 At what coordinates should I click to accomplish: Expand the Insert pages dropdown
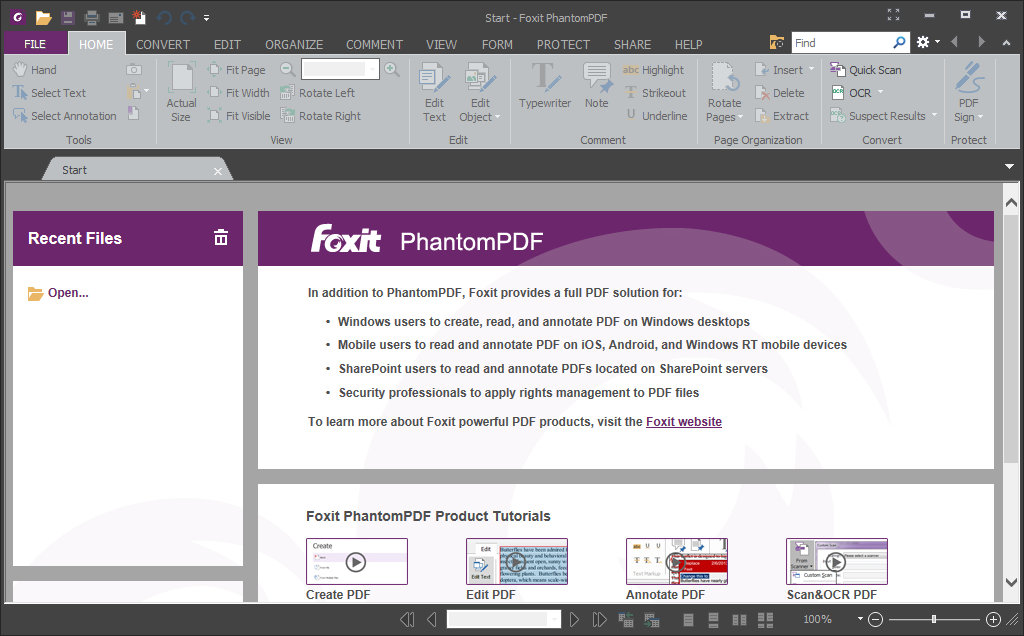pyautogui.click(x=812, y=69)
